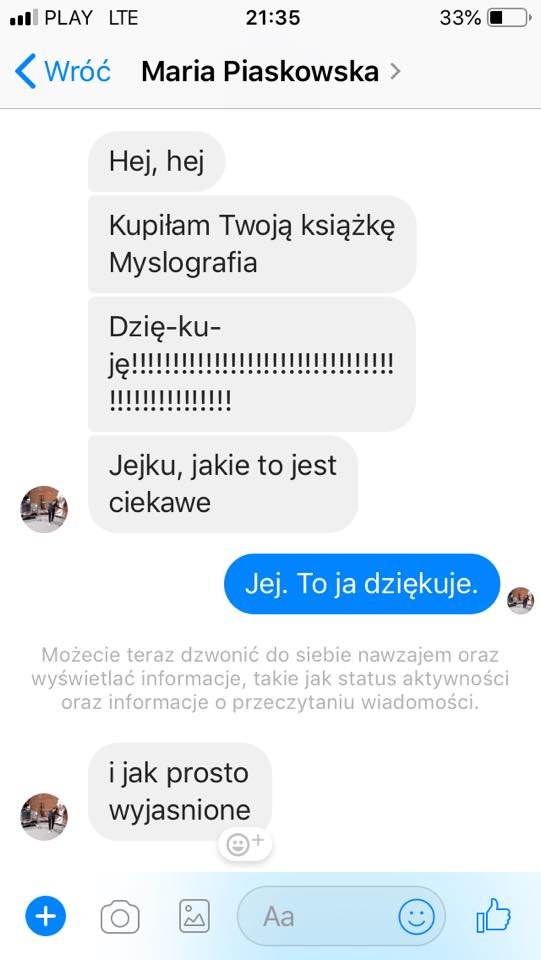Image resolution: width=541 pixels, height=960 pixels.
Task: Tap the battery indicator in the status bar
Action: coord(509,18)
